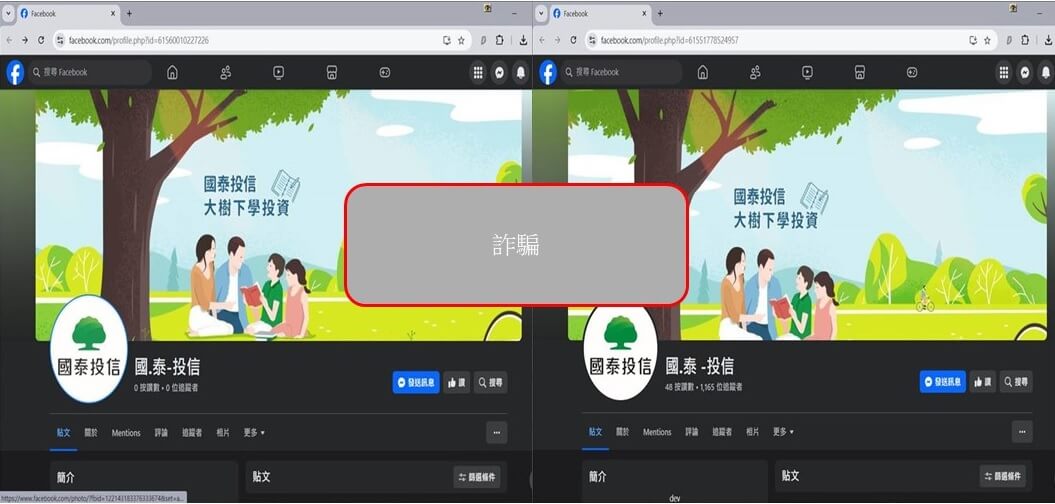Open the three-dot options in left profile
Image resolution: width=1055 pixels, height=504 pixels.
(497, 433)
